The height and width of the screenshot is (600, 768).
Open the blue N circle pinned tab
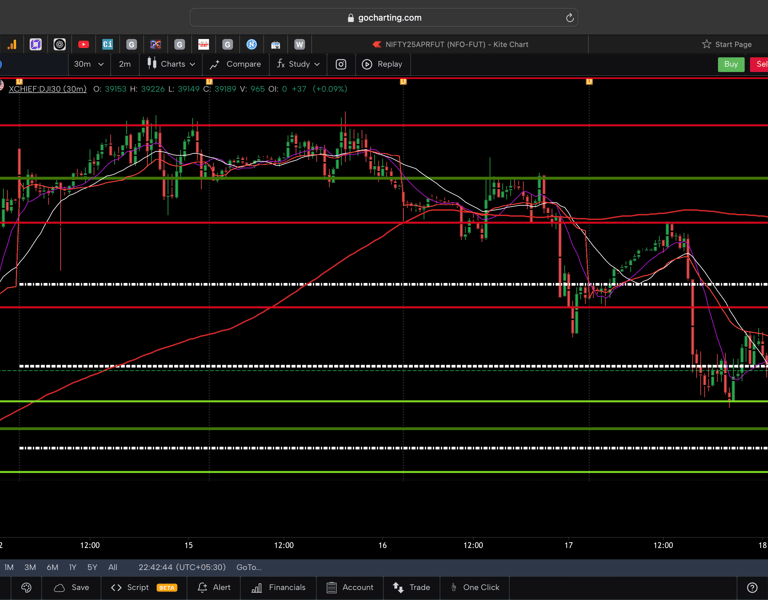click(x=251, y=45)
